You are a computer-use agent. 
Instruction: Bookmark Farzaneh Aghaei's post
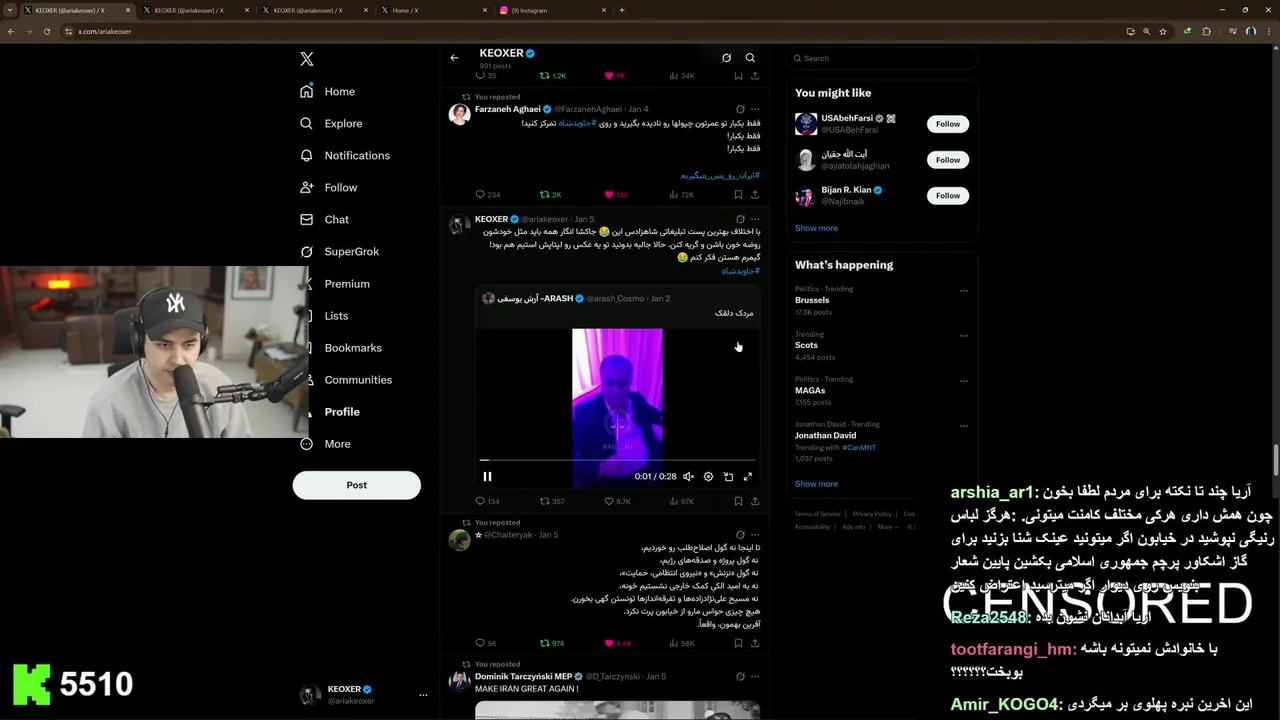(x=738, y=195)
